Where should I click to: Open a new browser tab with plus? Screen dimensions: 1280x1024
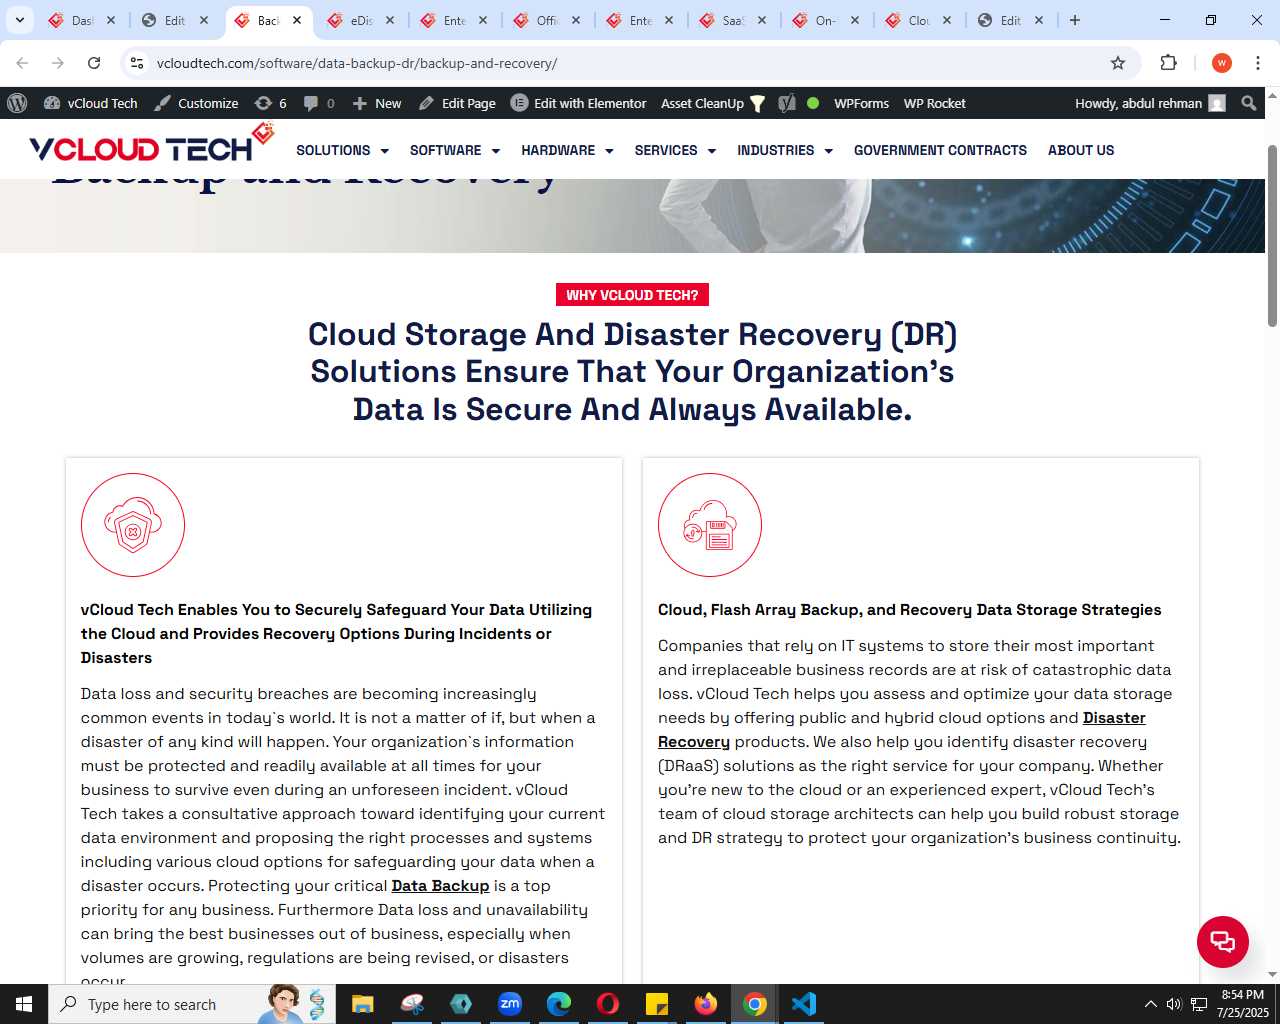(1075, 20)
